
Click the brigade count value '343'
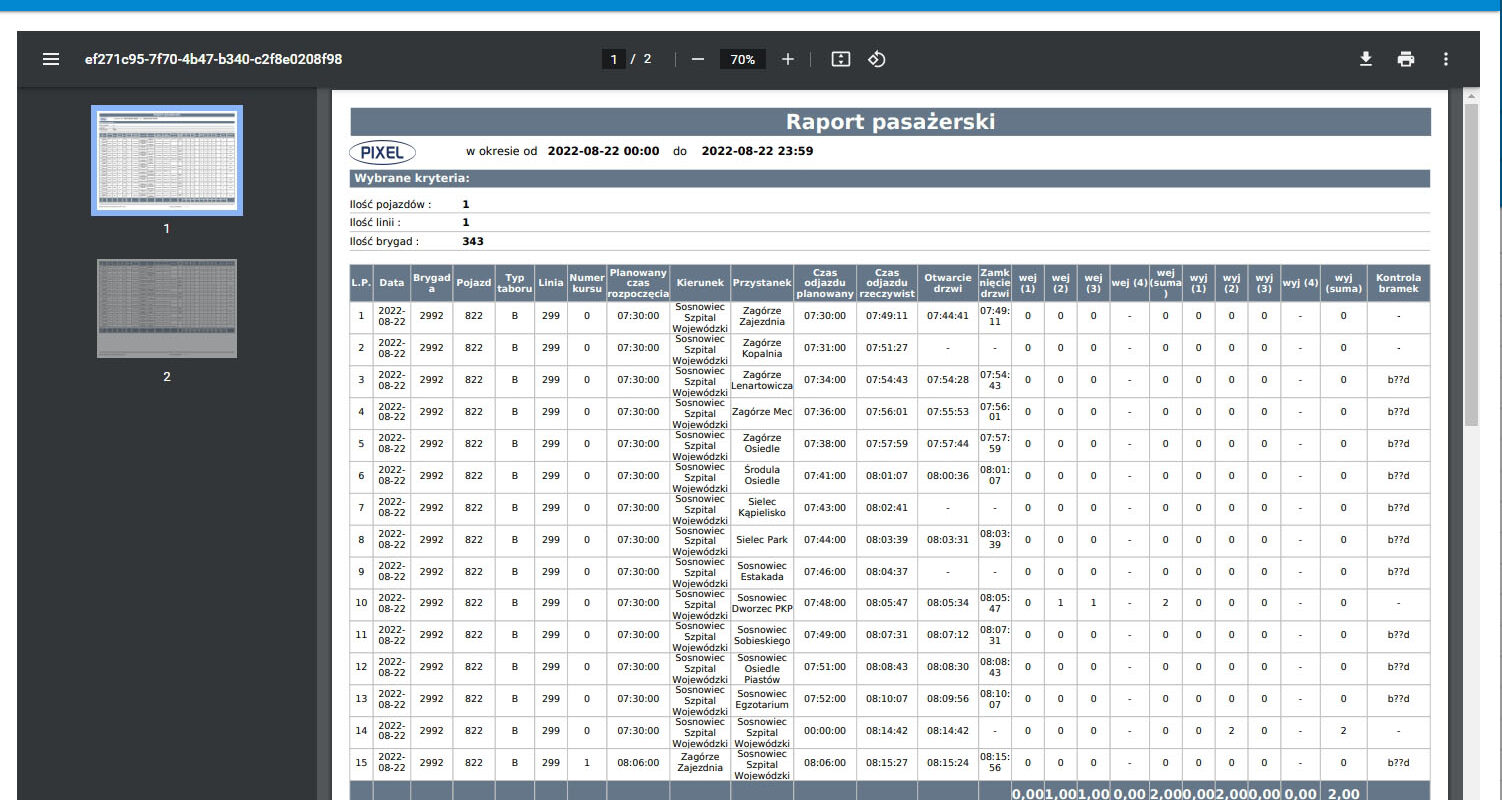point(473,241)
